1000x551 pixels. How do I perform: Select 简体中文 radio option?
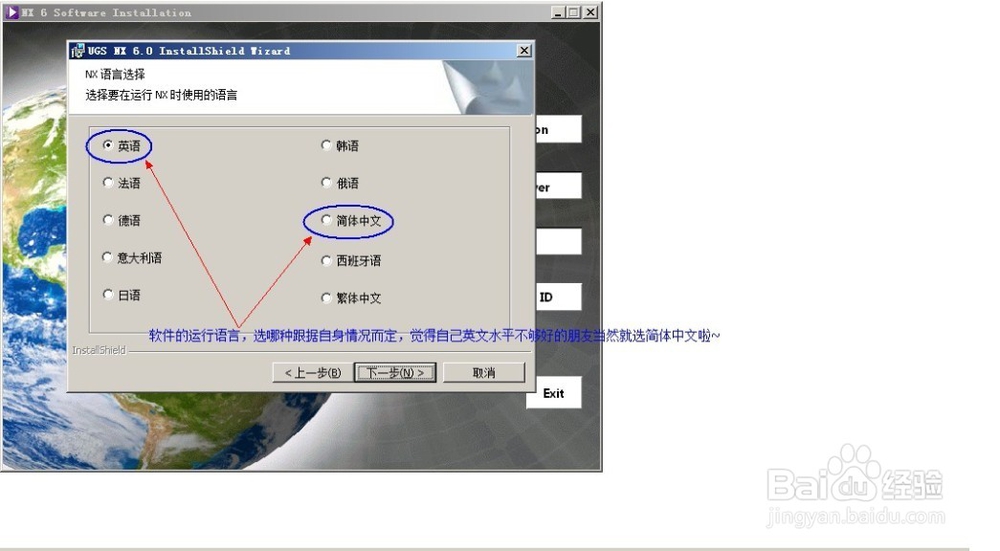[326, 220]
